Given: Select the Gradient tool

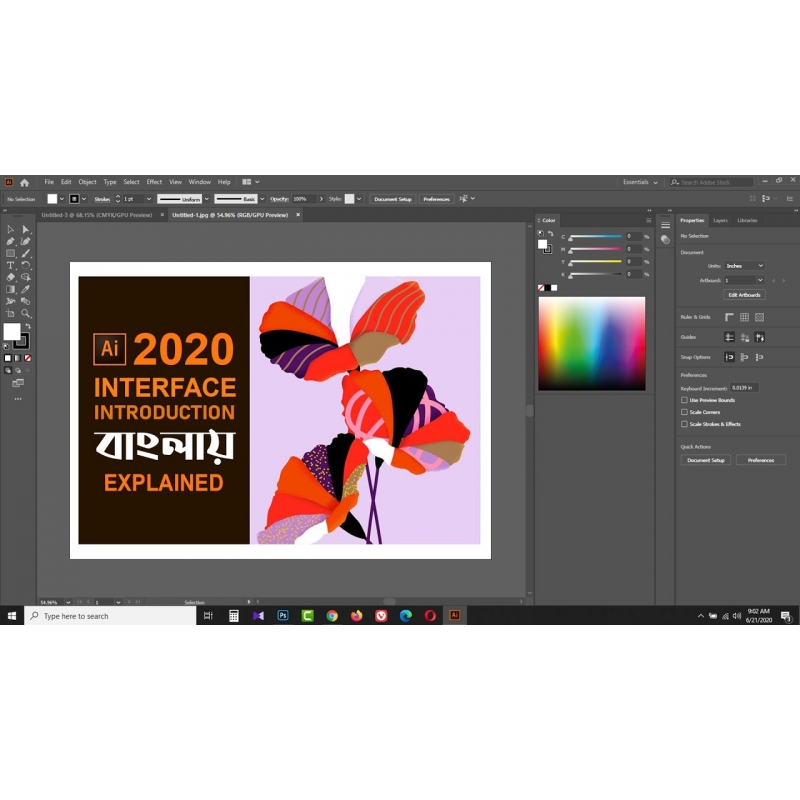Looking at the screenshot, I should click(10, 289).
